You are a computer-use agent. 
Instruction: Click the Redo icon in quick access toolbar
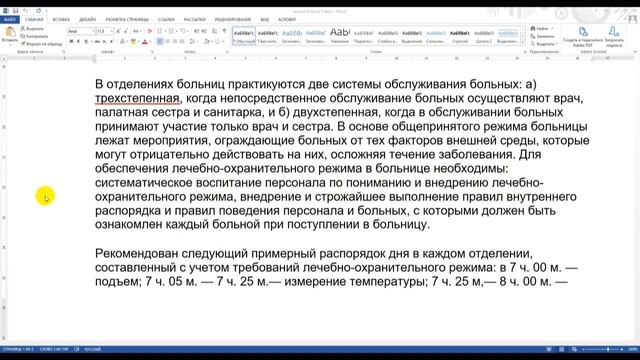click(38, 11)
